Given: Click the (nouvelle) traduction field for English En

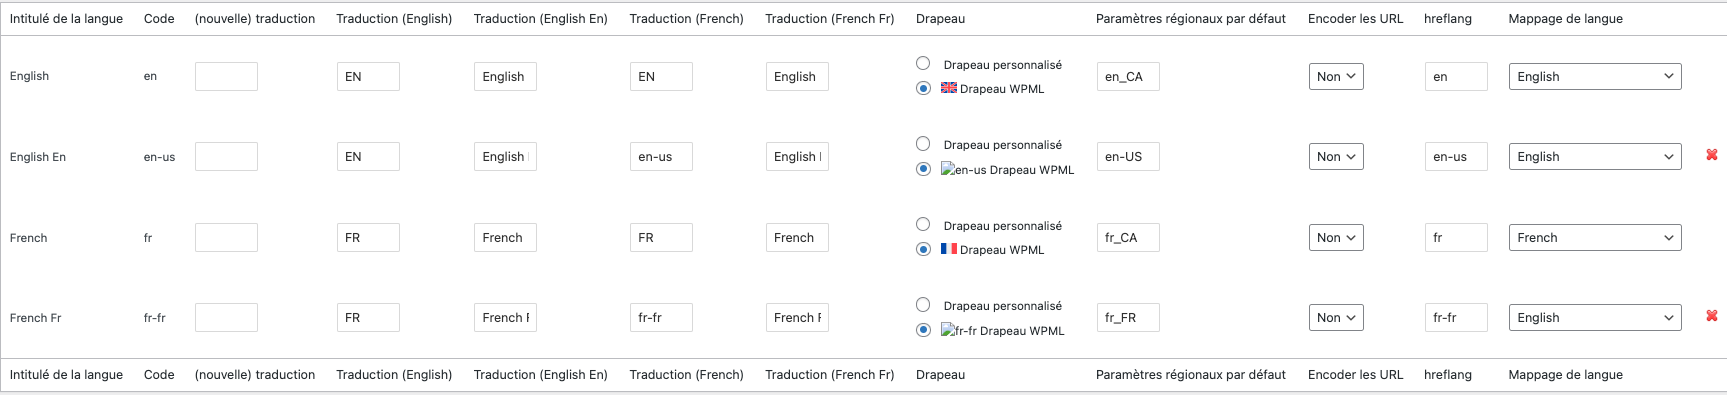Looking at the screenshot, I should pos(226,156).
